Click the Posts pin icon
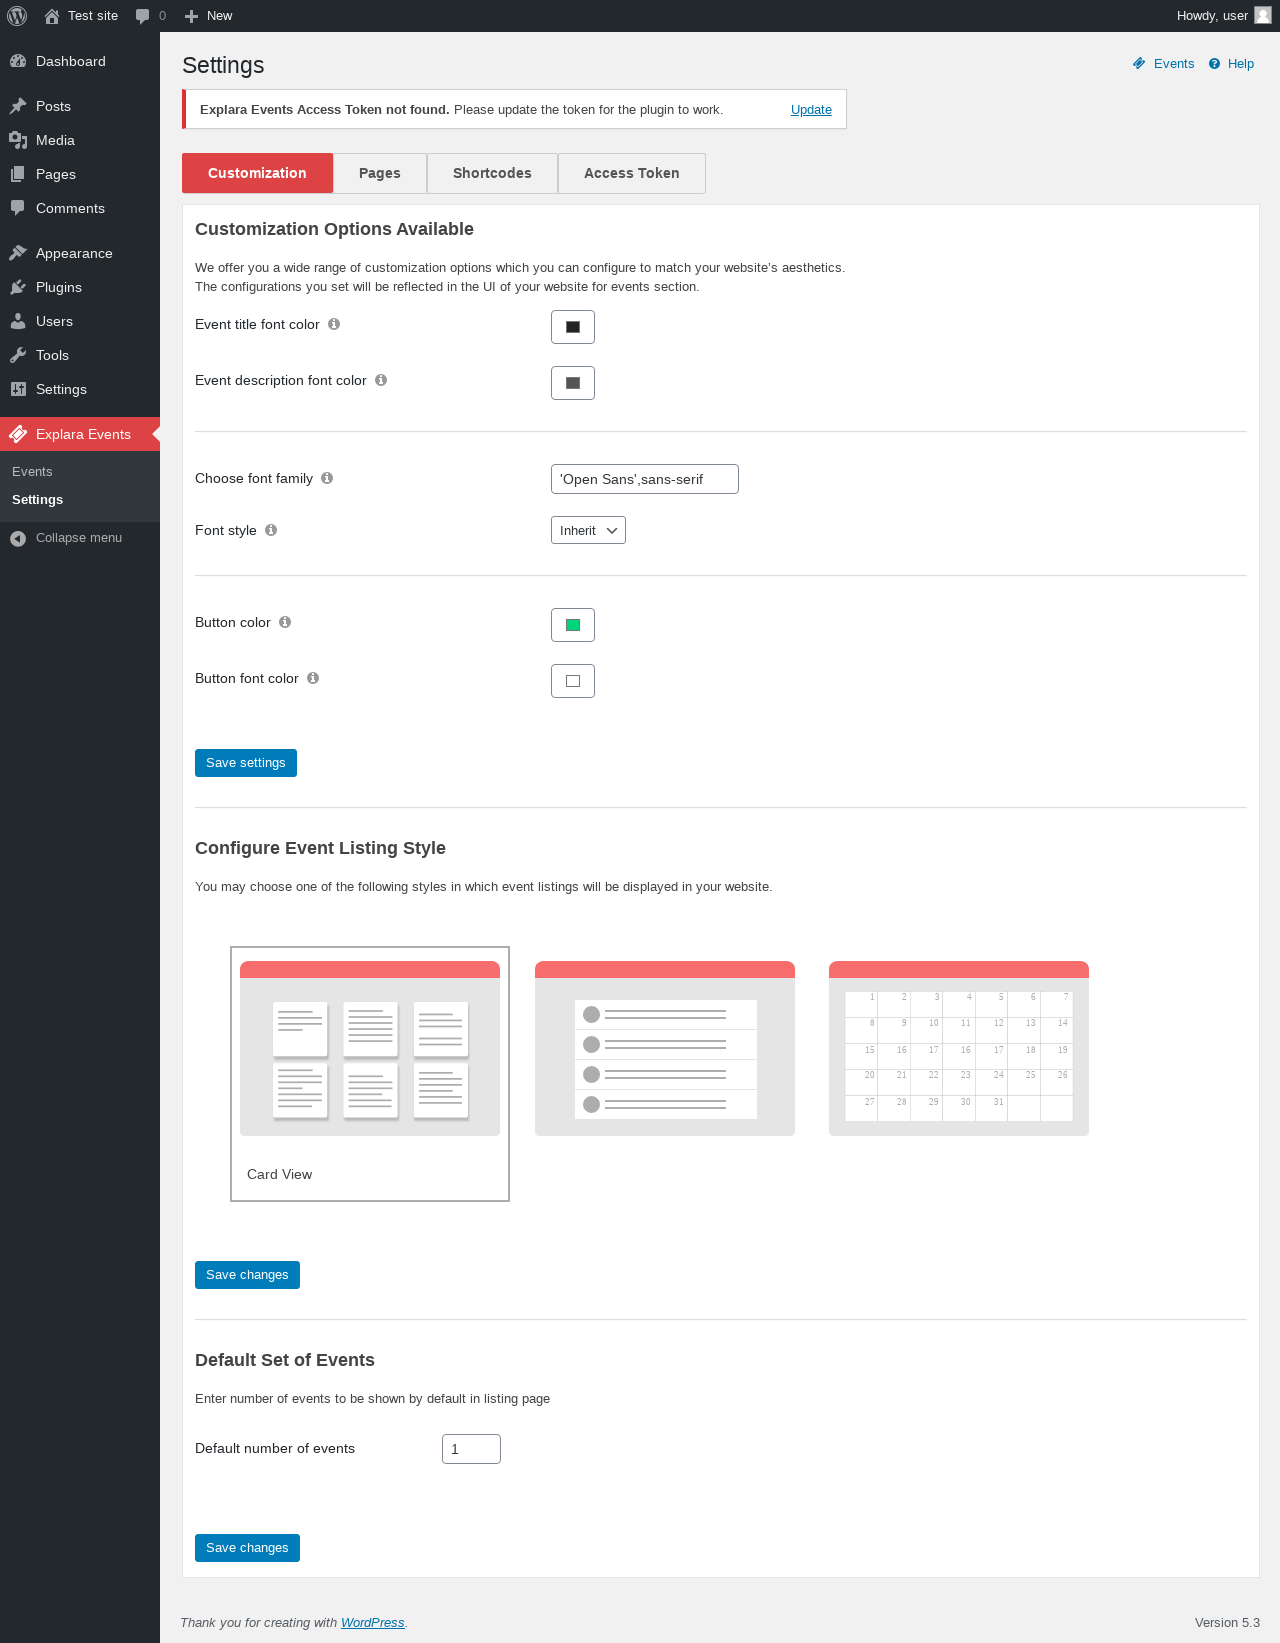Screen dimensions: 1280x1643 tap(18, 106)
